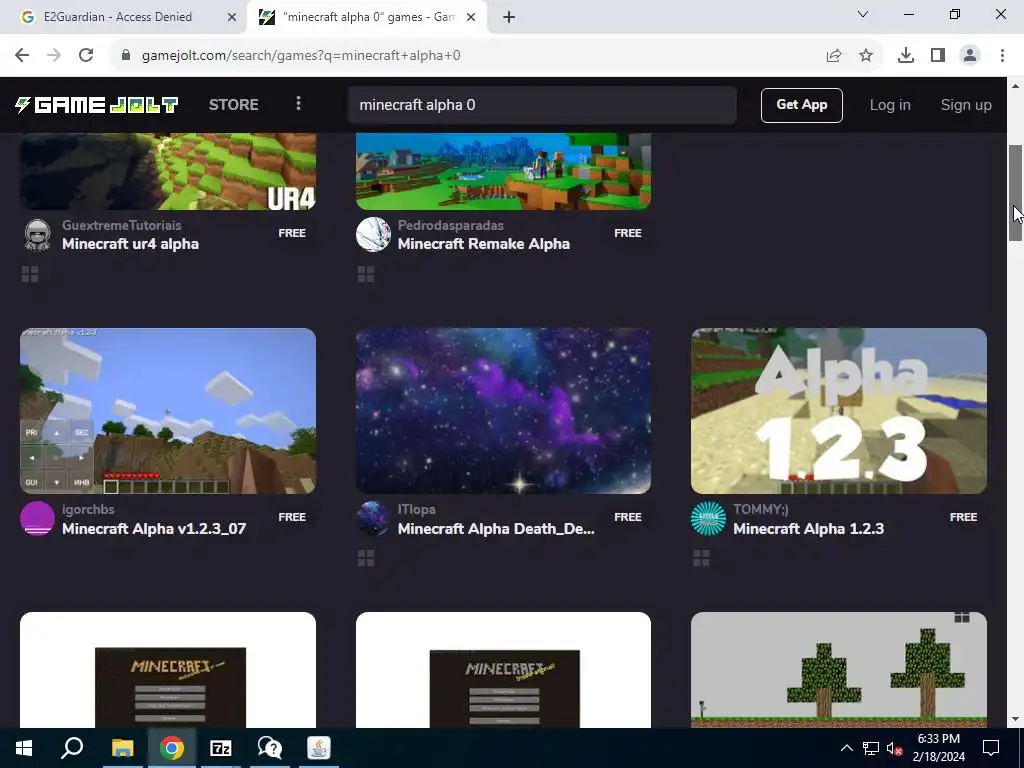Open the Game Jolt three-dot more menu

(298, 104)
